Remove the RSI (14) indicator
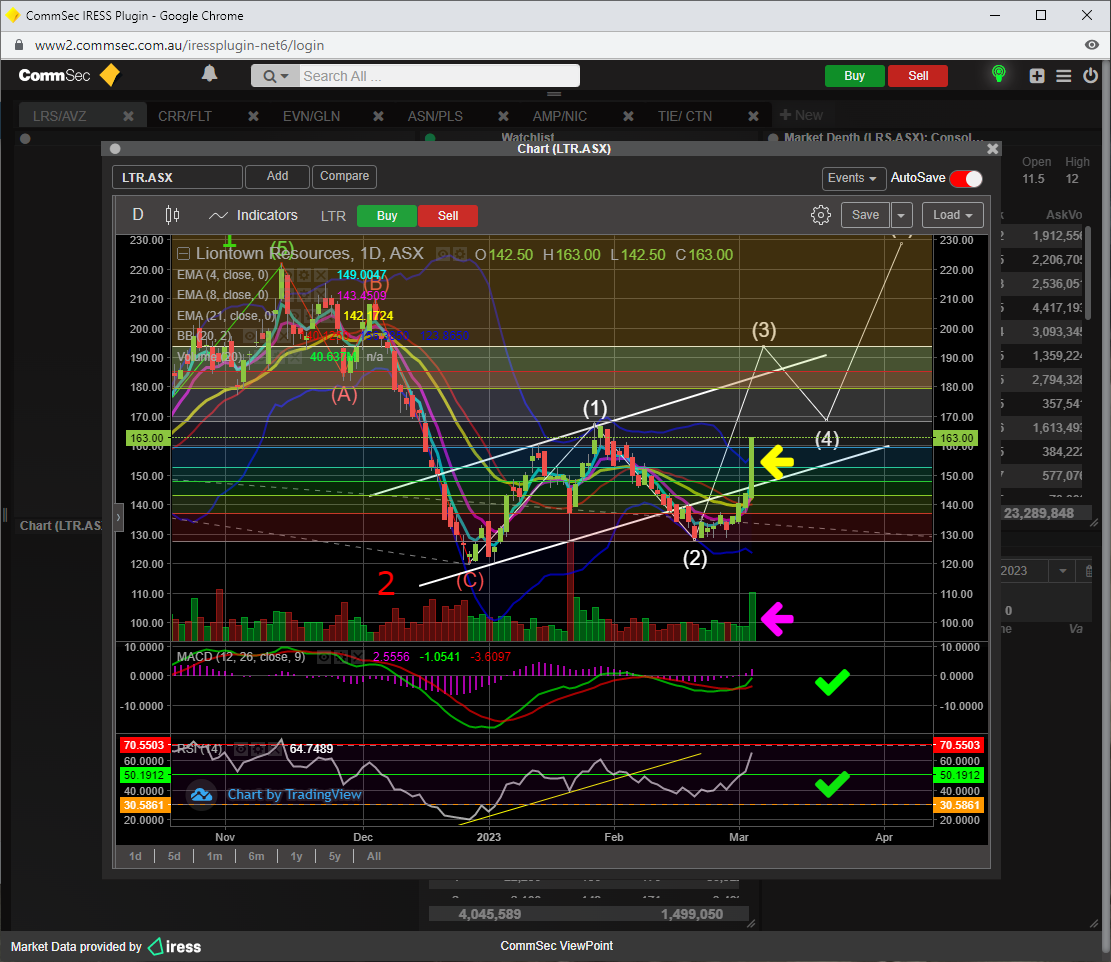Viewport: 1111px width, 962px height. (275, 749)
